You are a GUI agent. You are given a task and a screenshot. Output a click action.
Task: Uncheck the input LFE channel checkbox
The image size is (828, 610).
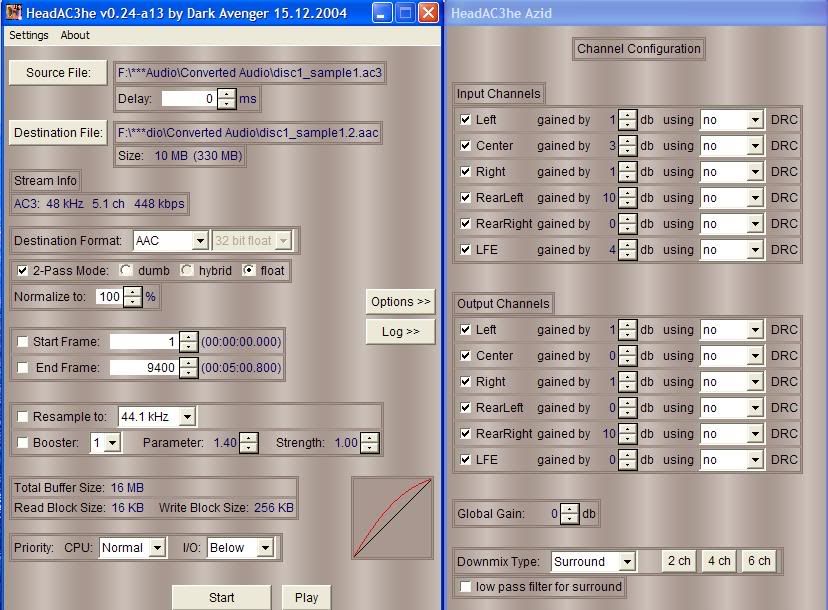(465, 249)
